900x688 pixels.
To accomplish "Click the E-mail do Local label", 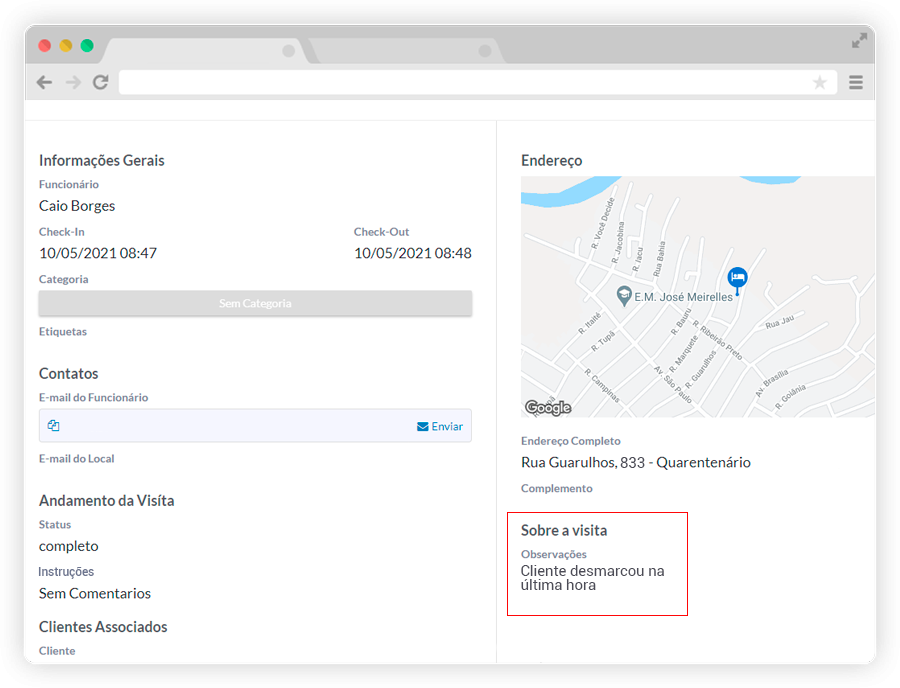I will tap(76, 458).
